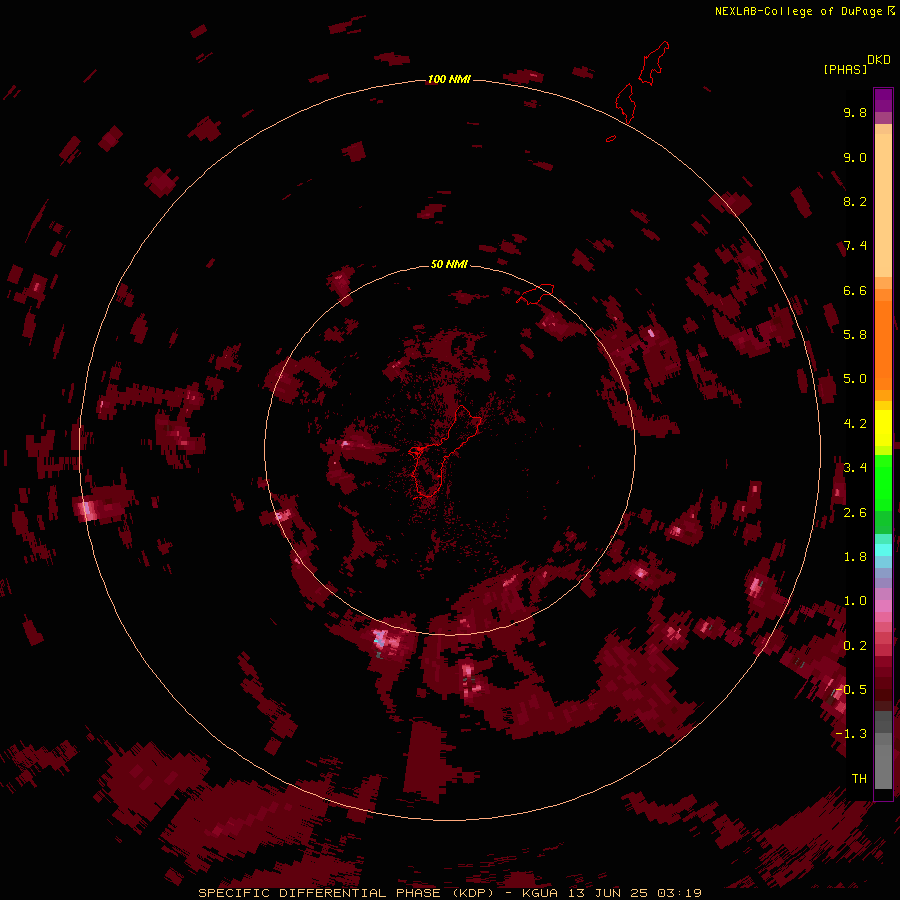Click the 5.0 scale value
Screen dimensions: 900x900
pyautogui.click(x=855, y=379)
